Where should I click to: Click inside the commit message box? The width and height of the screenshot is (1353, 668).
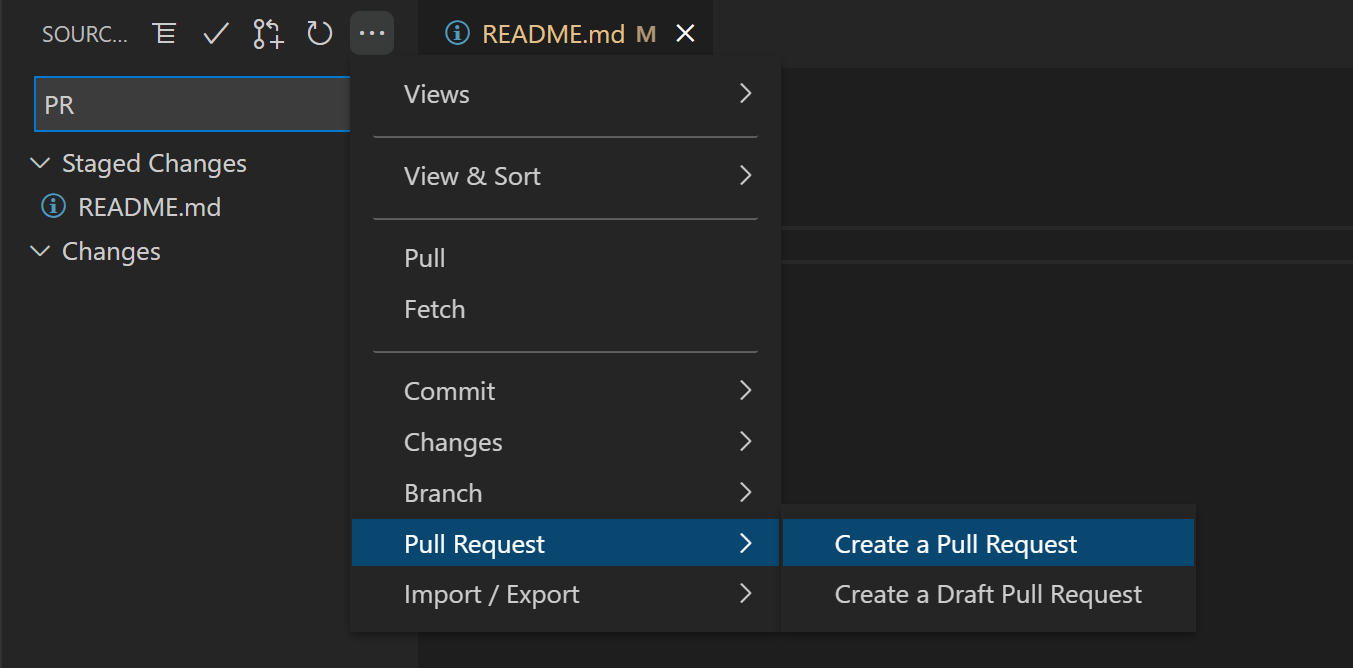(180, 103)
